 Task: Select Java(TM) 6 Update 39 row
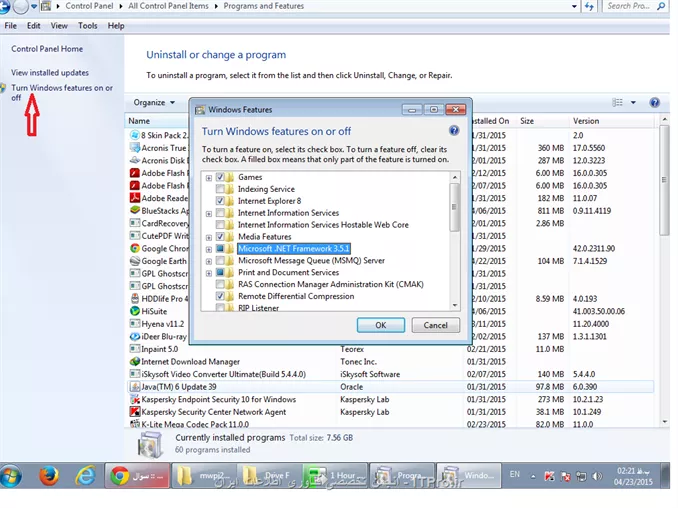click(x=391, y=387)
